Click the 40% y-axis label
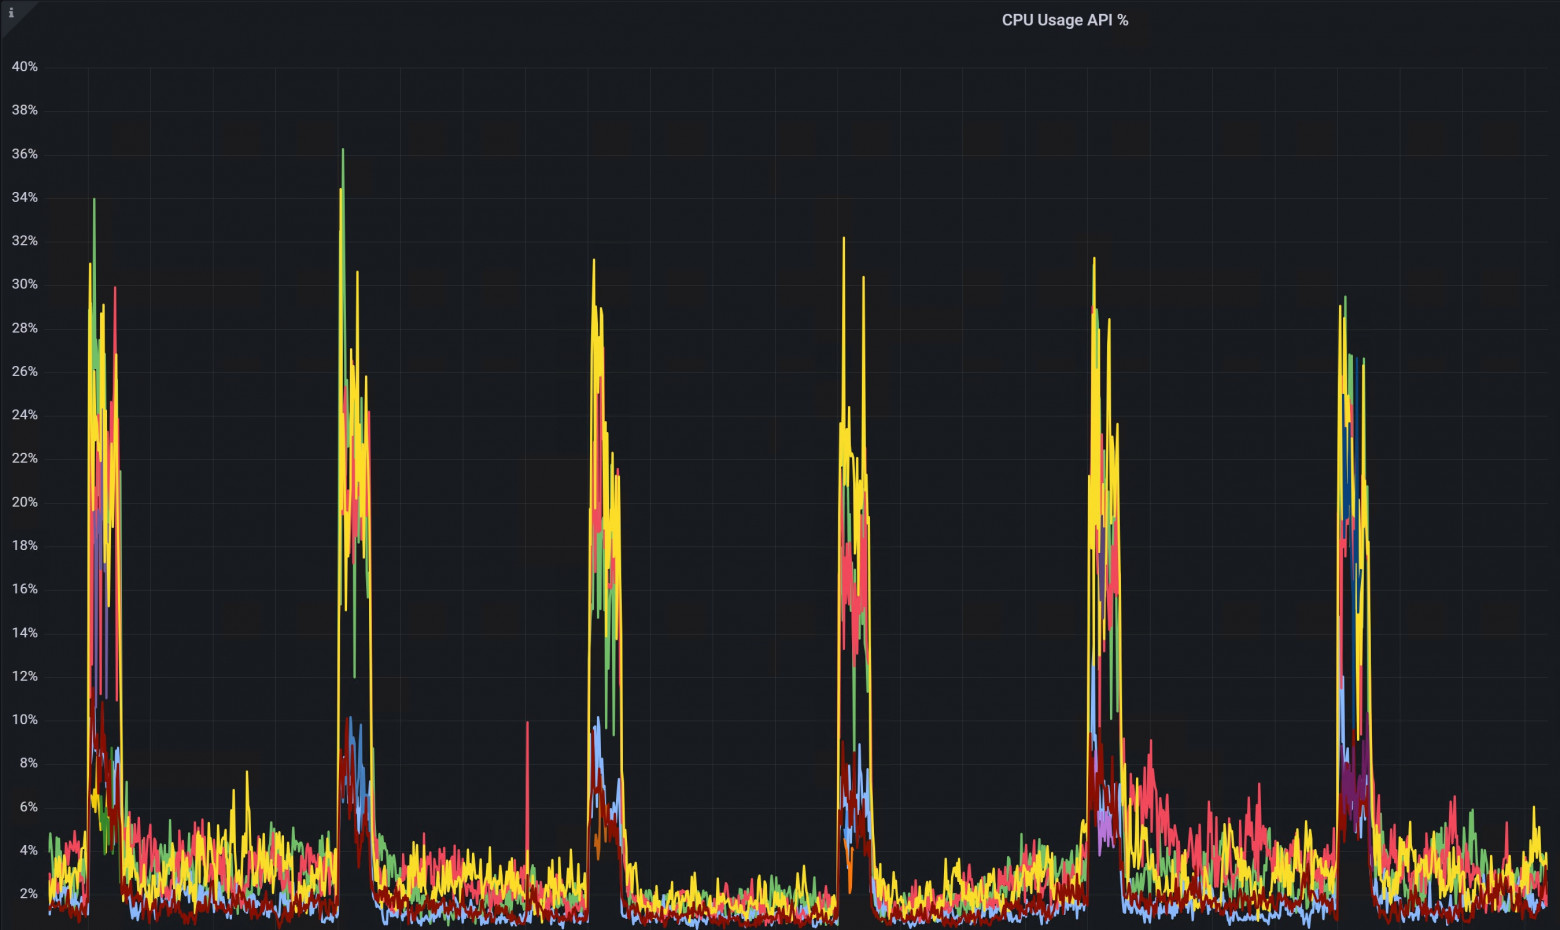The image size is (1560, 930). [x=24, y=67]
